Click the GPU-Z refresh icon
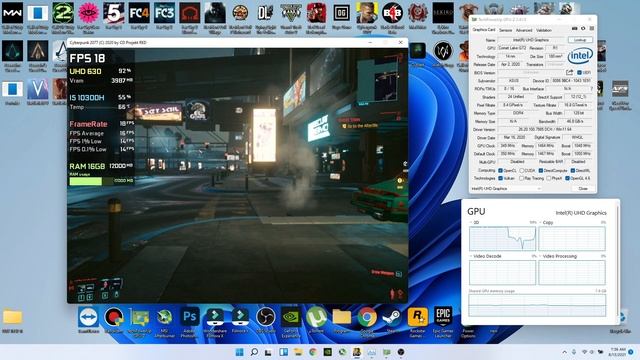 [x=583, y=29]
